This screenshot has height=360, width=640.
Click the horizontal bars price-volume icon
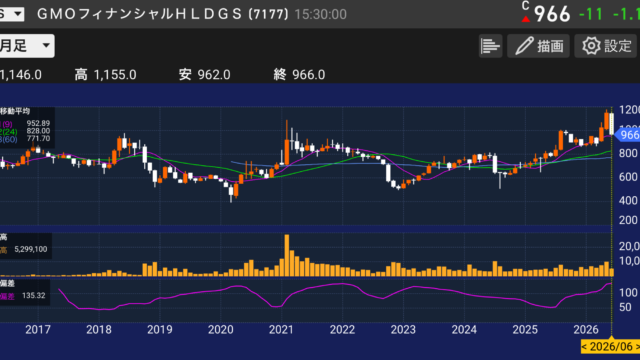pos(490,46)
